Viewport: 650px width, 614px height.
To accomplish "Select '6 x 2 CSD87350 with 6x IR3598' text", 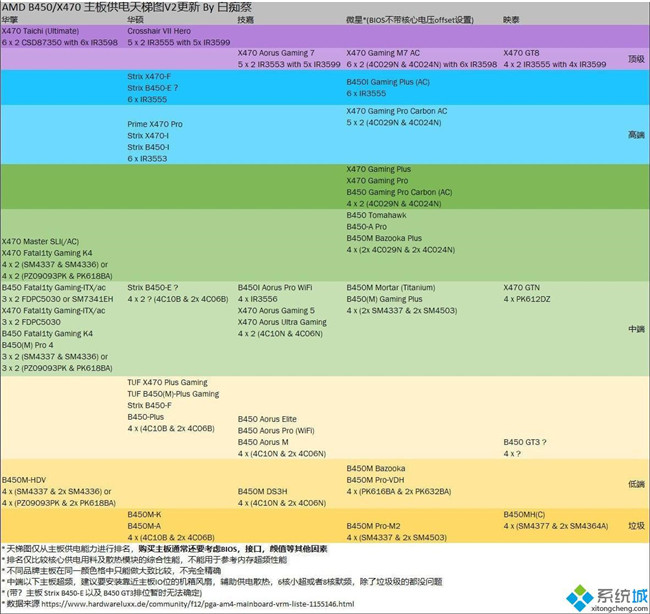I will click(60, 42).
